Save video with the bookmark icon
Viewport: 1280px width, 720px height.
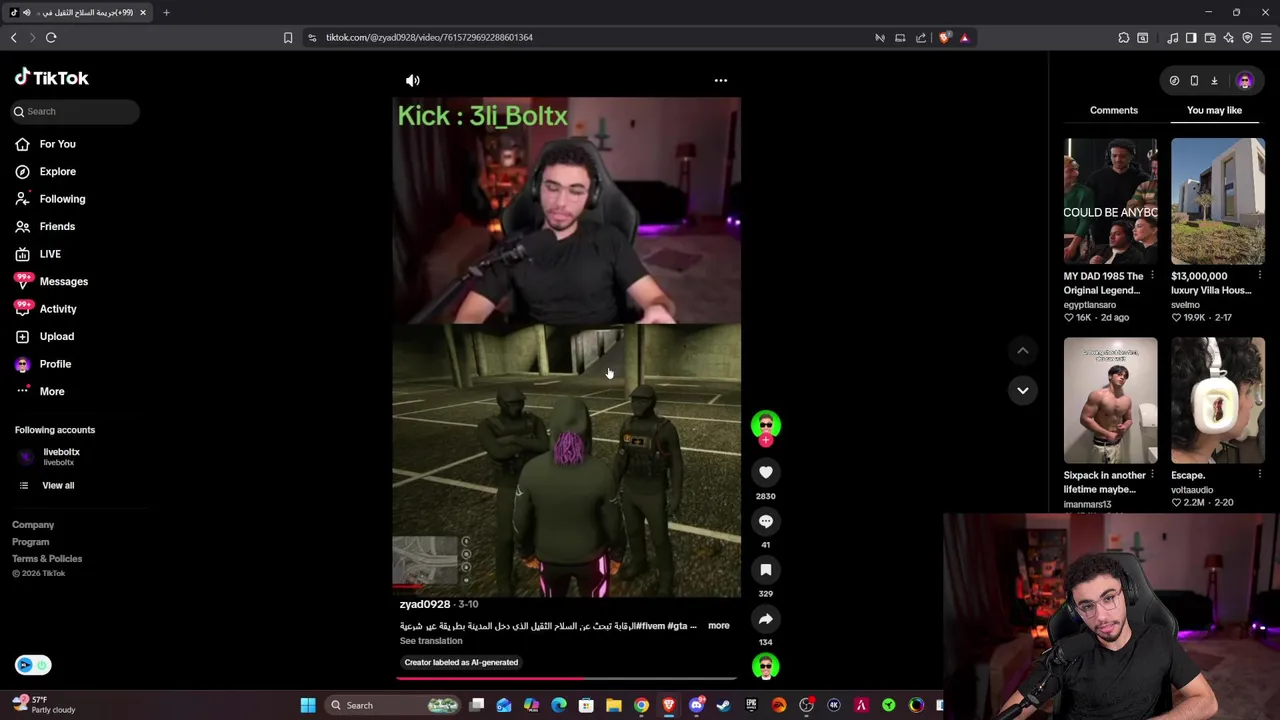[766, 570]
